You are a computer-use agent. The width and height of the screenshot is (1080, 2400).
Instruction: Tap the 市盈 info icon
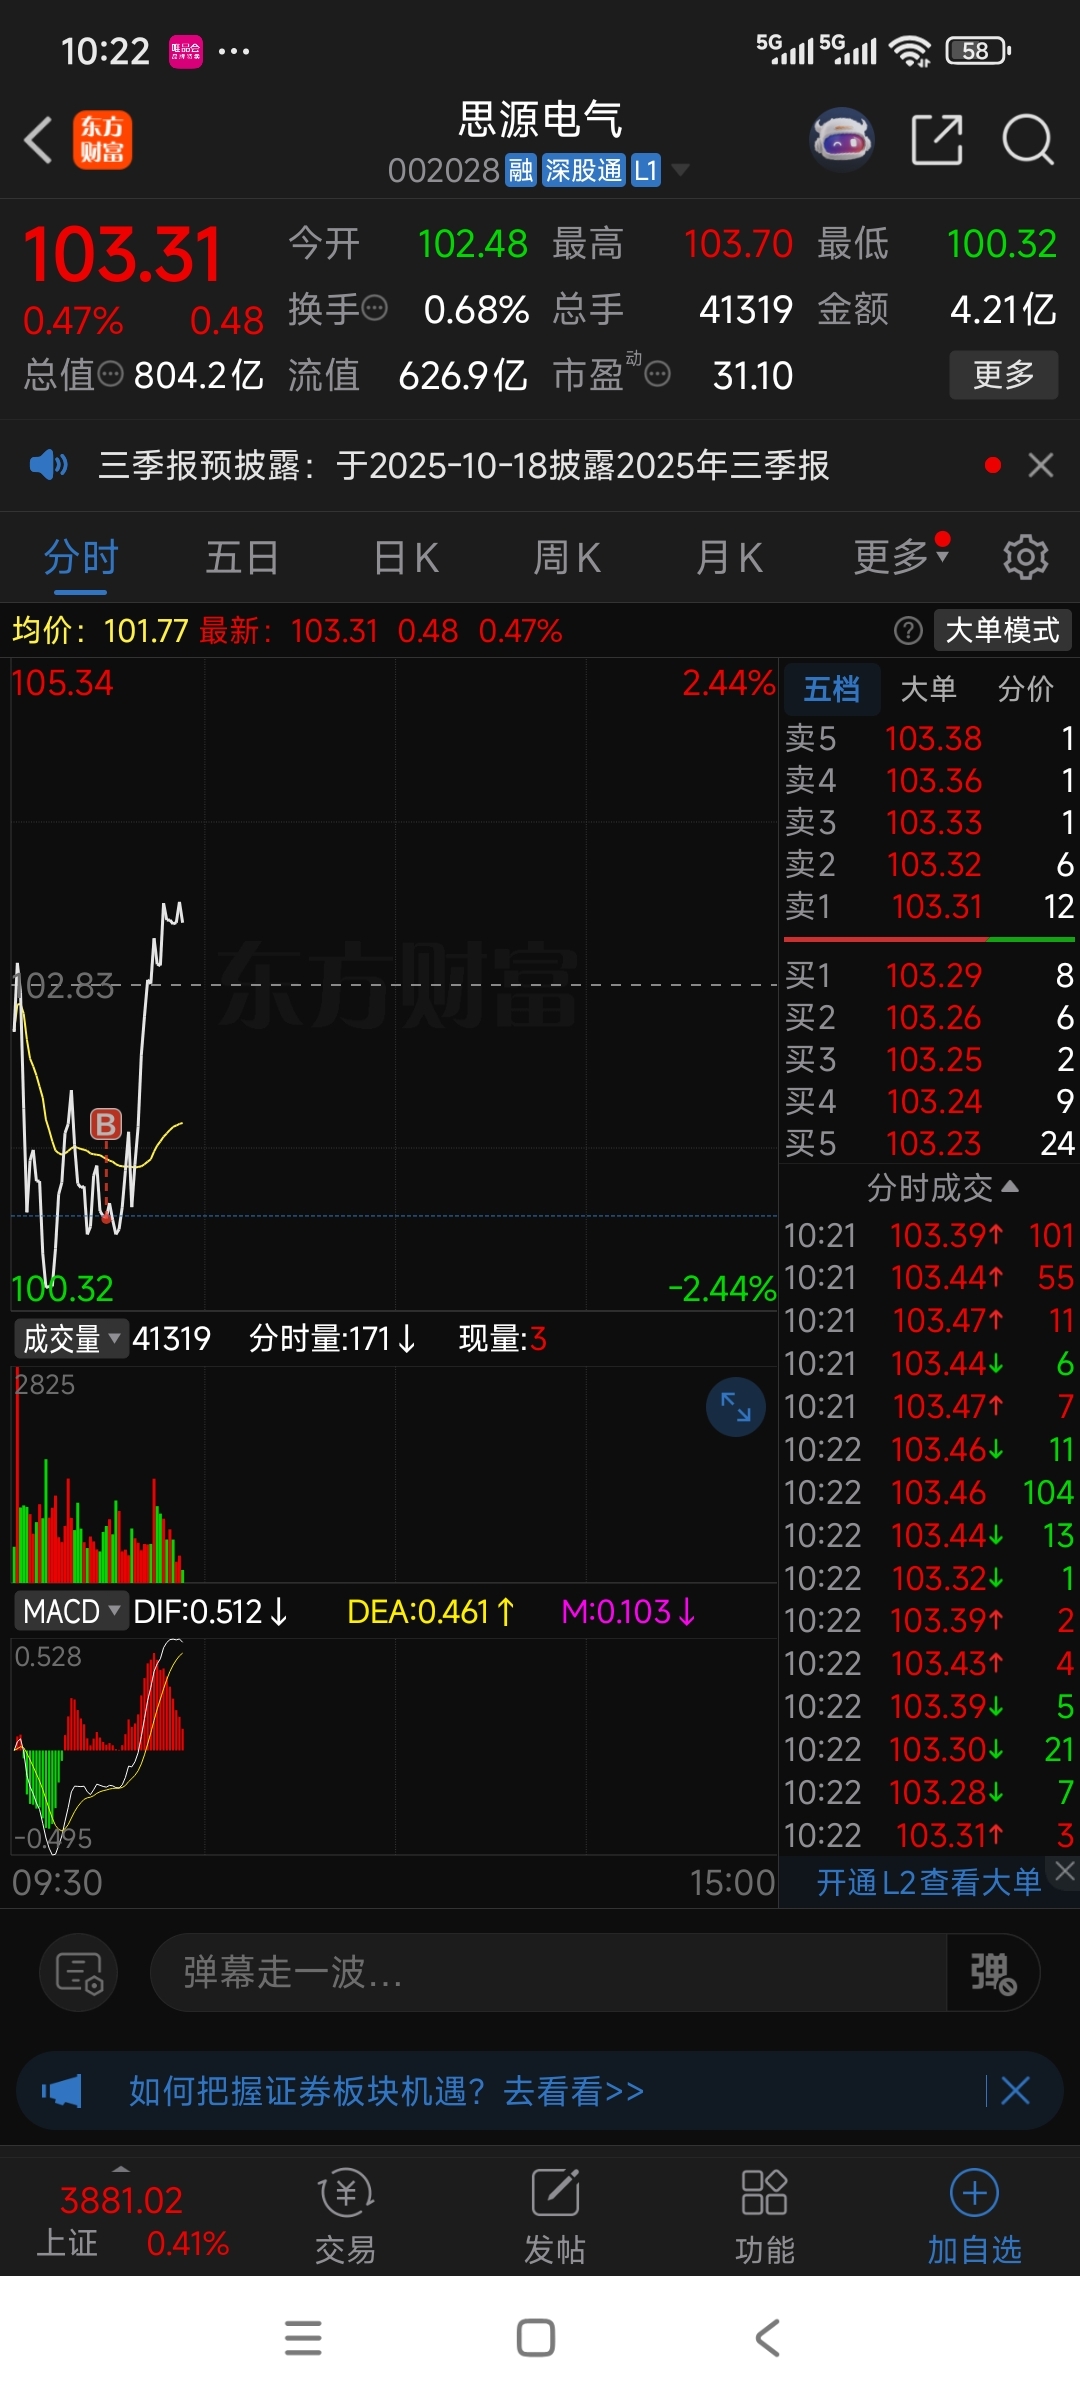657,375
